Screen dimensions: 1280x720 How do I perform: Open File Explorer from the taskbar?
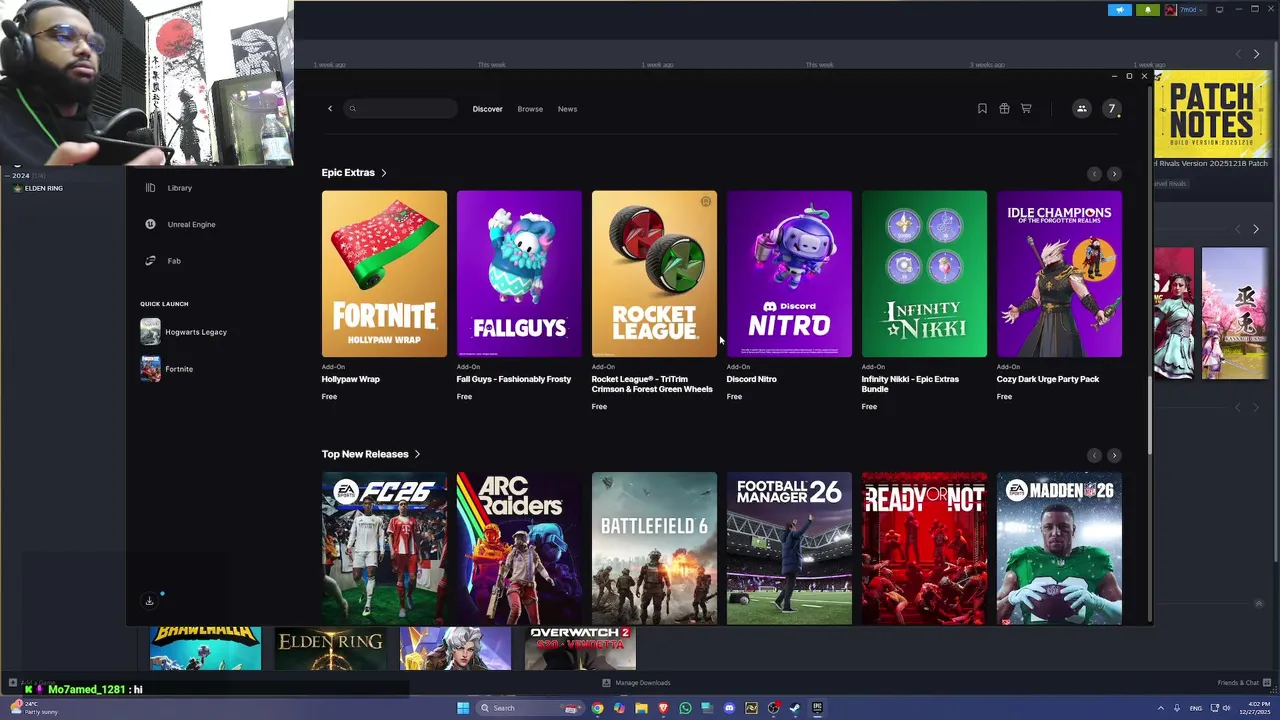641,708
